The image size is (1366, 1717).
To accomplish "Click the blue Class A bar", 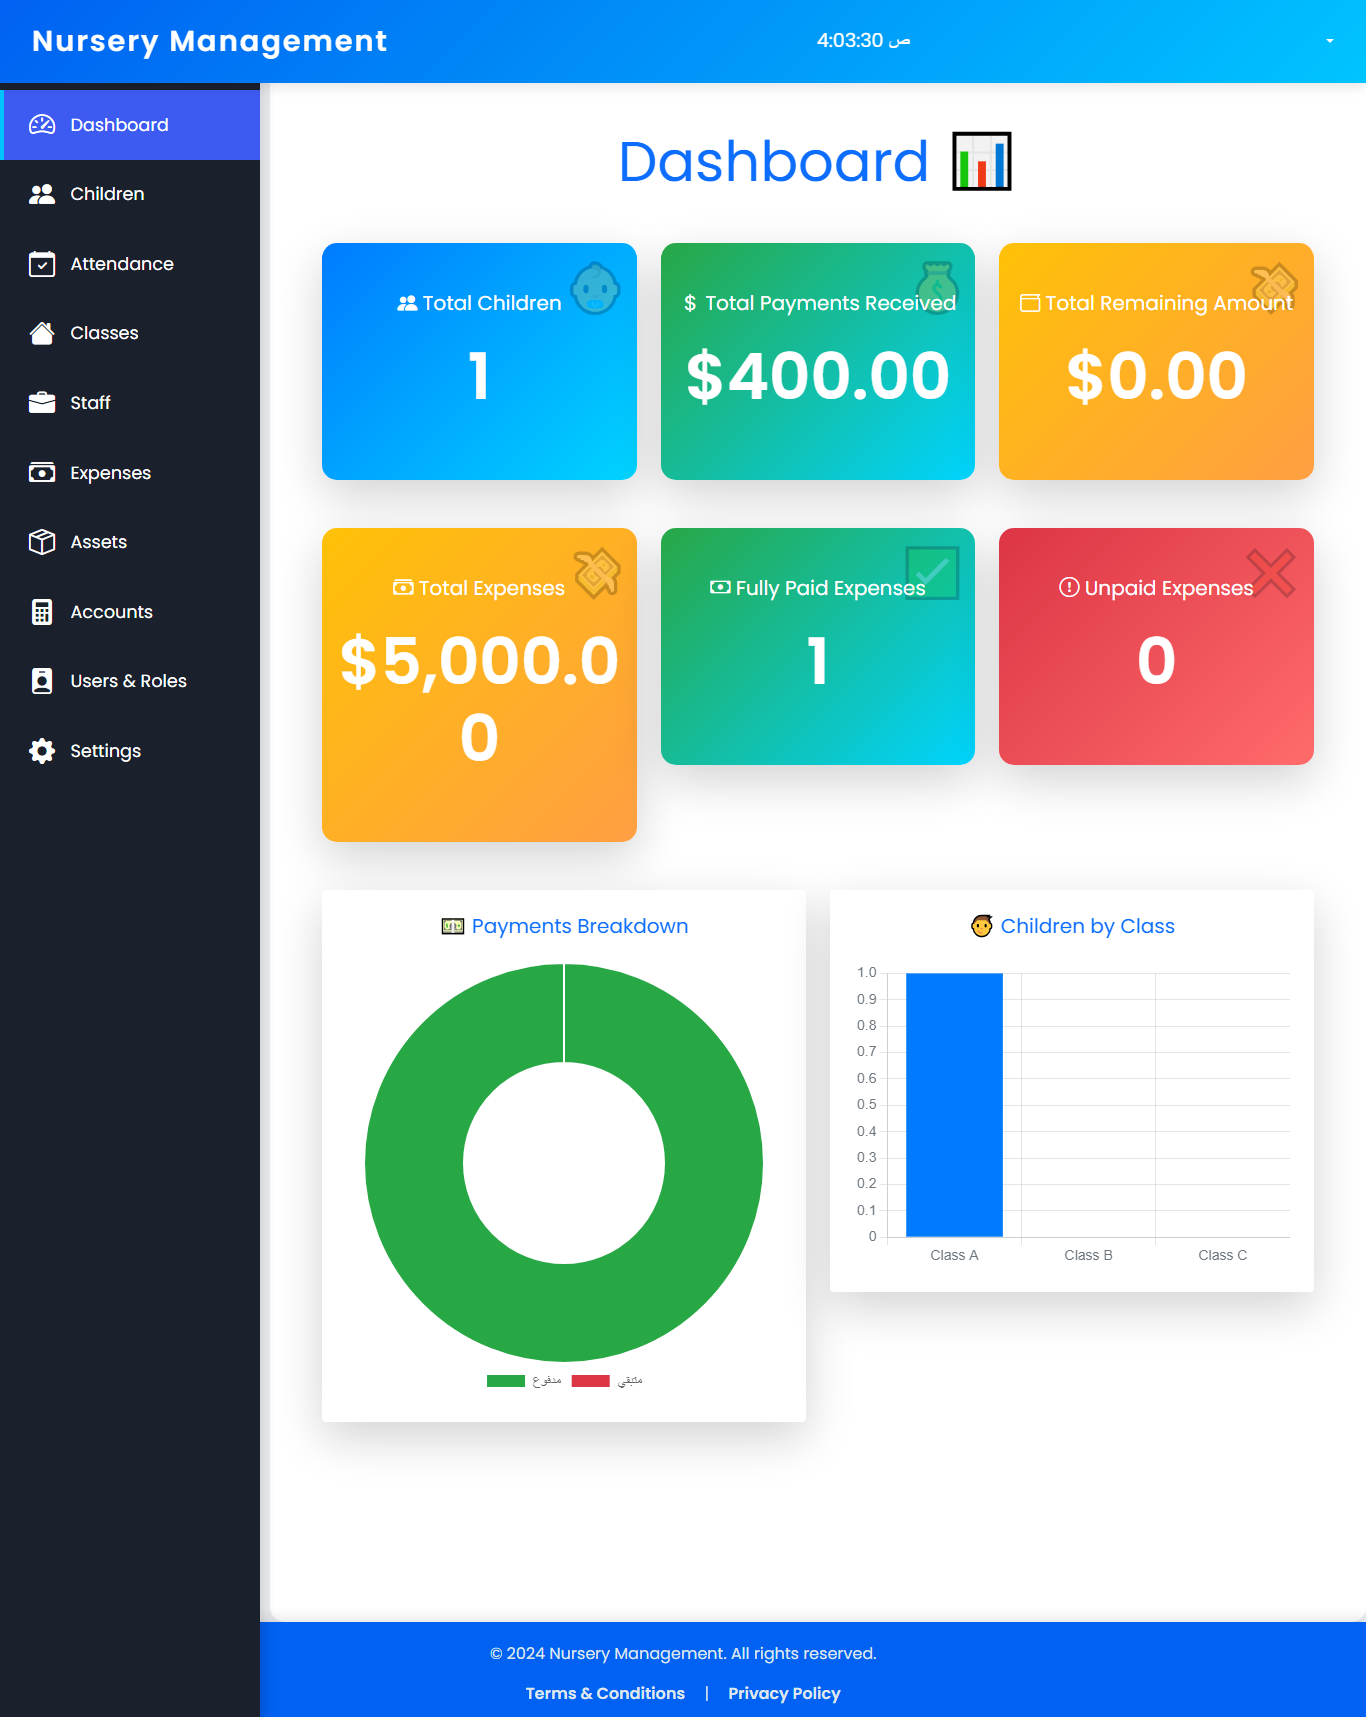I will (954, 1104).
